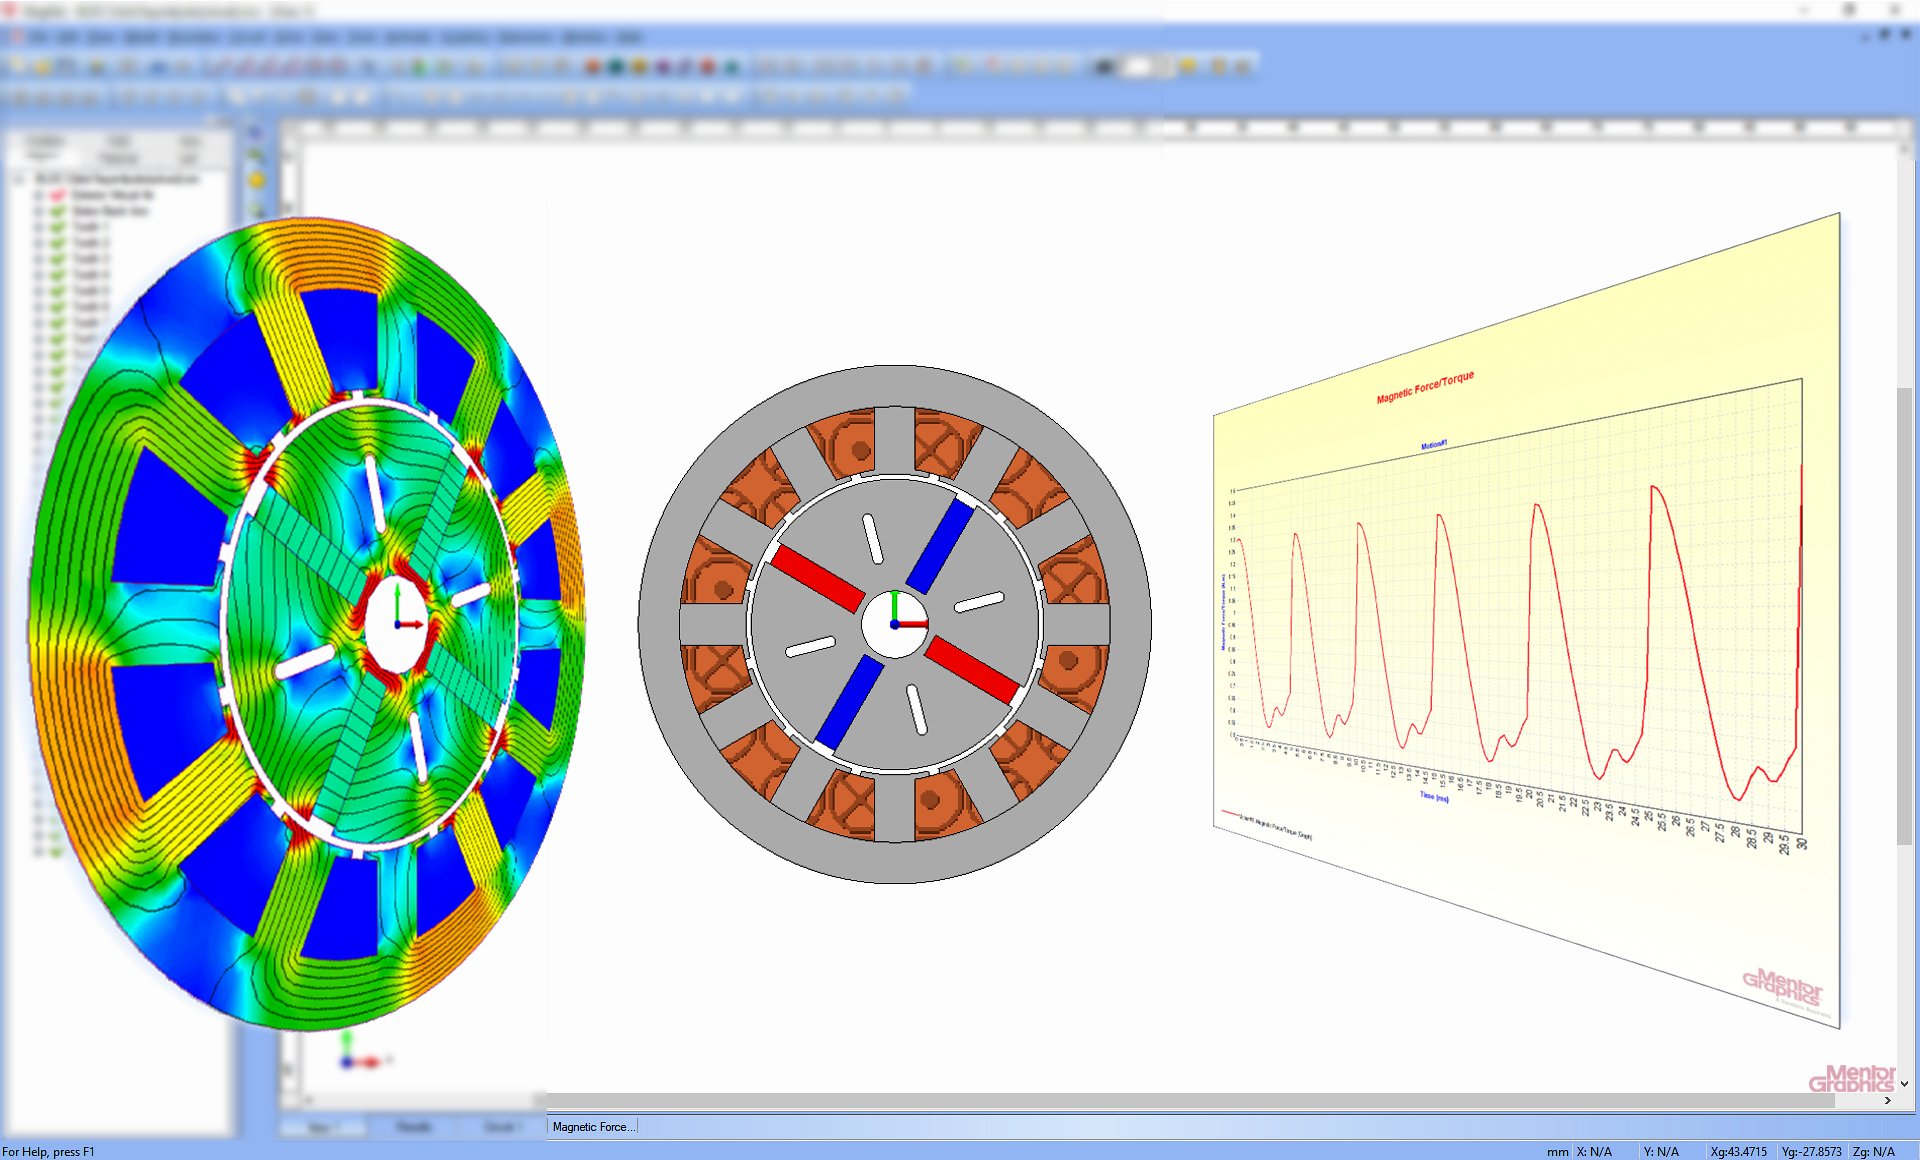Select the Print icon on the toolbar
Screen dimensions: 1920x1160
pyautogui.click(x=95, y=70)
